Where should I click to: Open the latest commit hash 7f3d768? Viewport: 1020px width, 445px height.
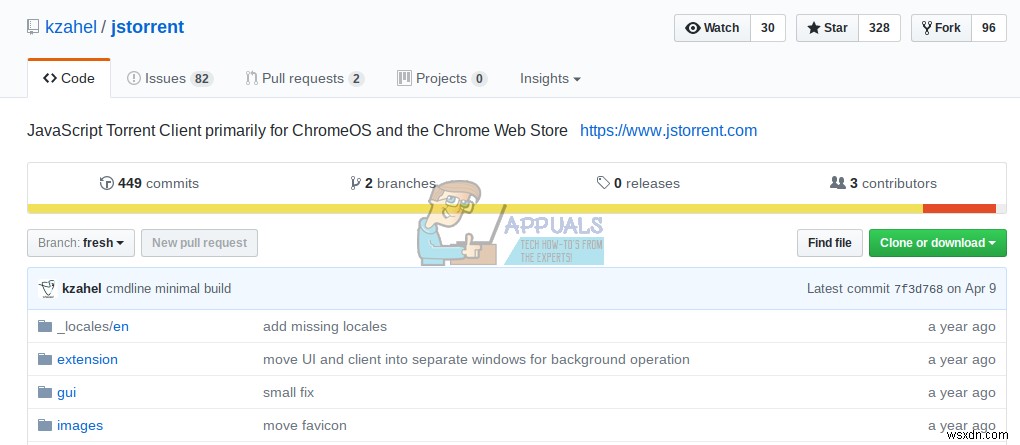(x=919, y=289)
